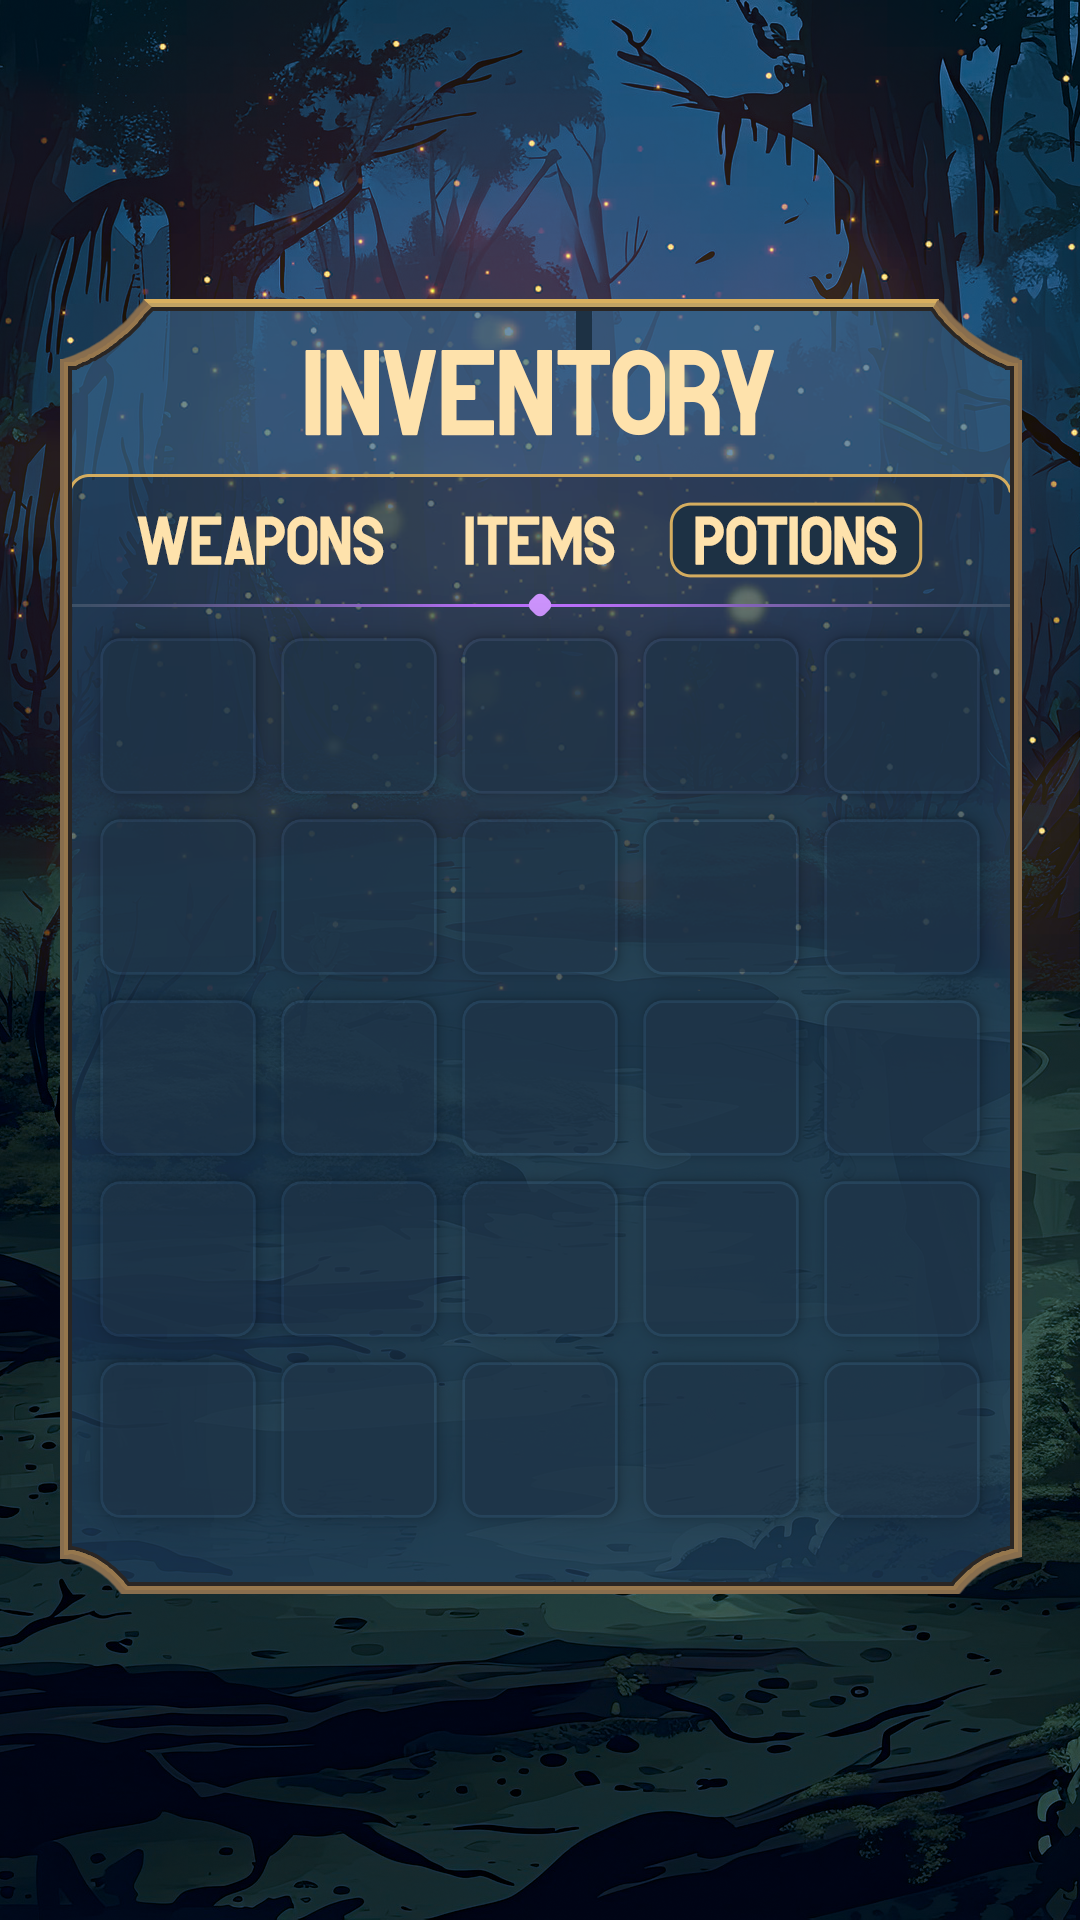
Task: Click the purple diamond slider handle
Action: click(x=540, y=605)
